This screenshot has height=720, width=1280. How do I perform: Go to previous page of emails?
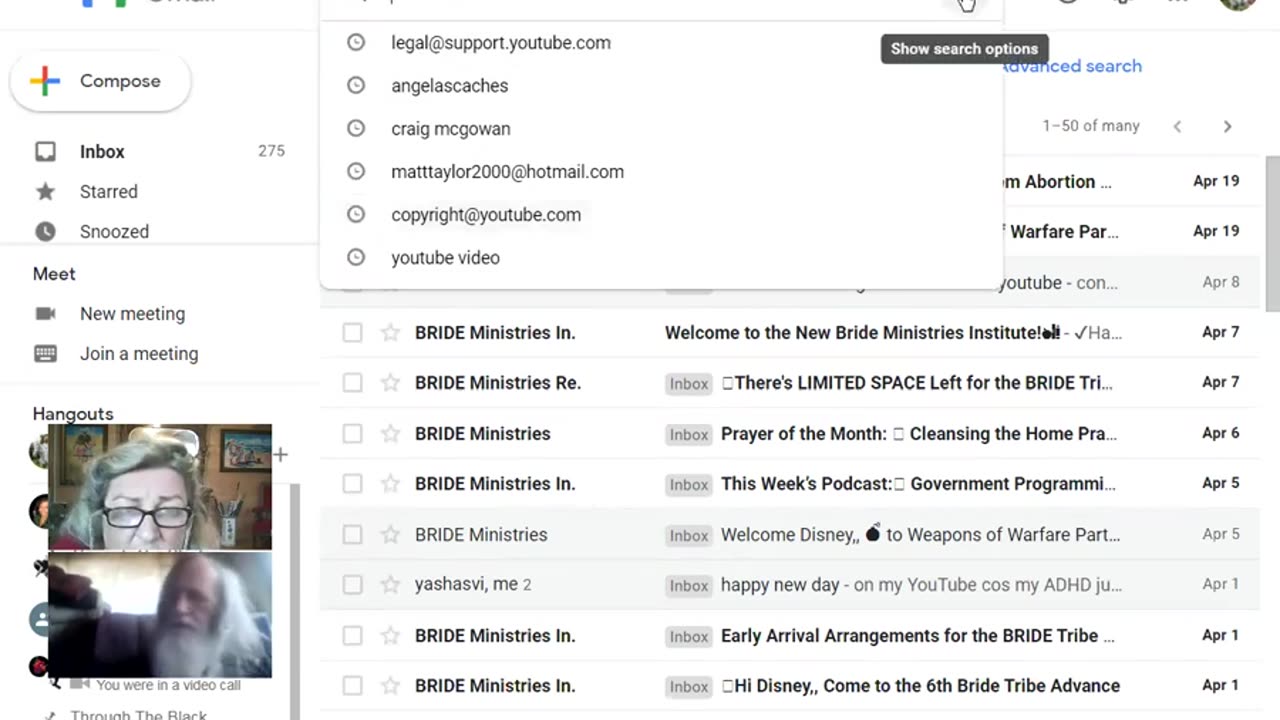point(1177,126)
